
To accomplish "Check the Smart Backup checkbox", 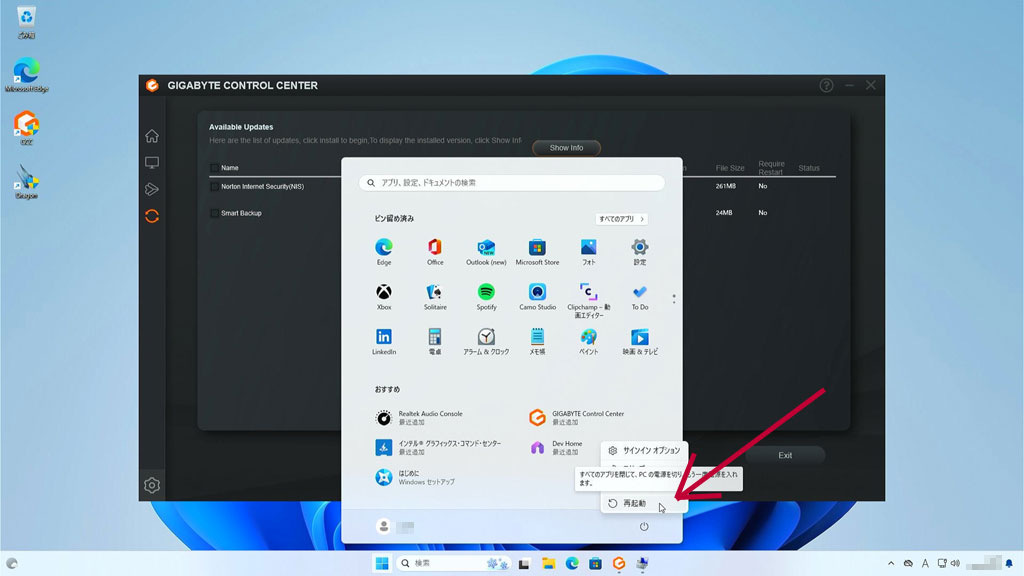I will coord(214,213).
